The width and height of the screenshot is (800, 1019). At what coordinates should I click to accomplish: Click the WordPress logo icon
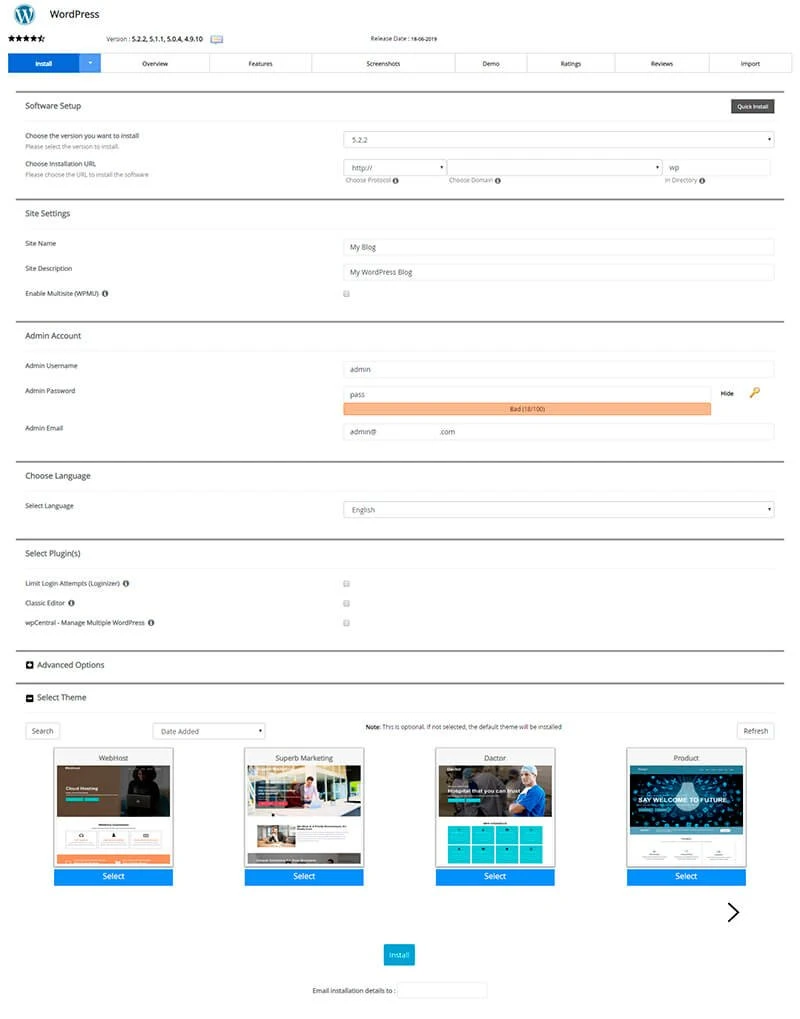coord(24,14)
